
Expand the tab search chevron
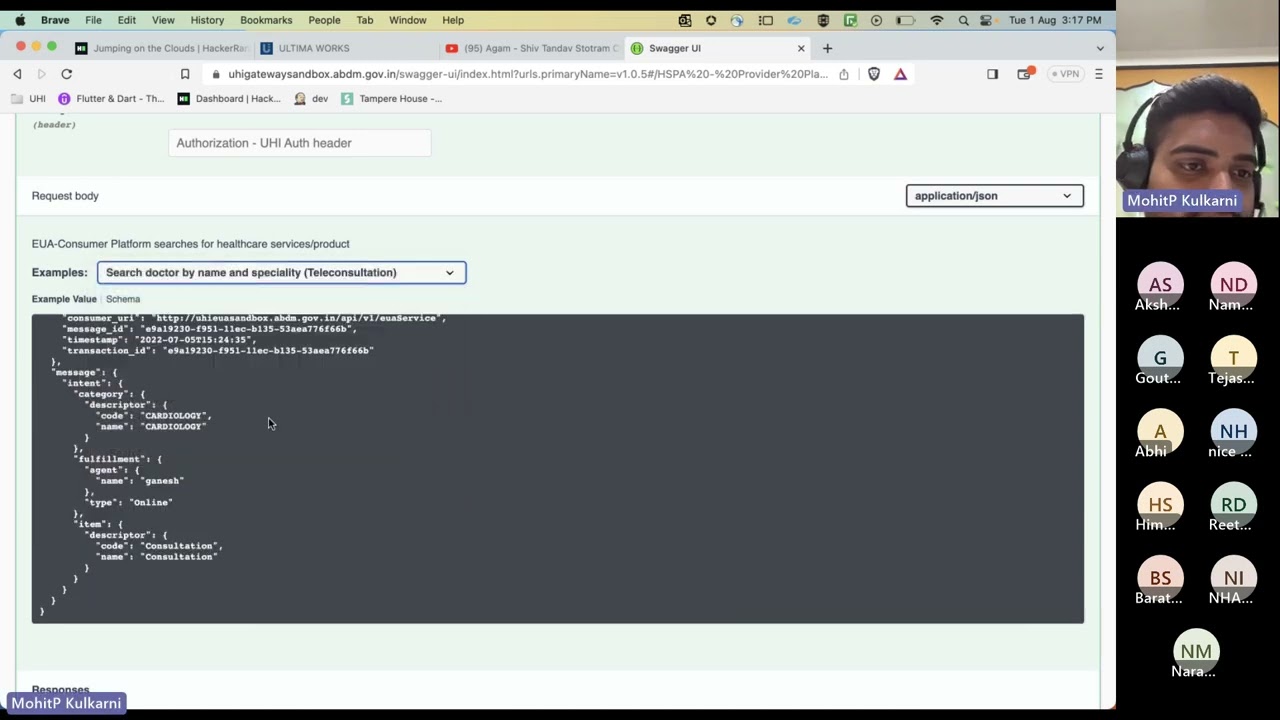tap(1100, 48)
